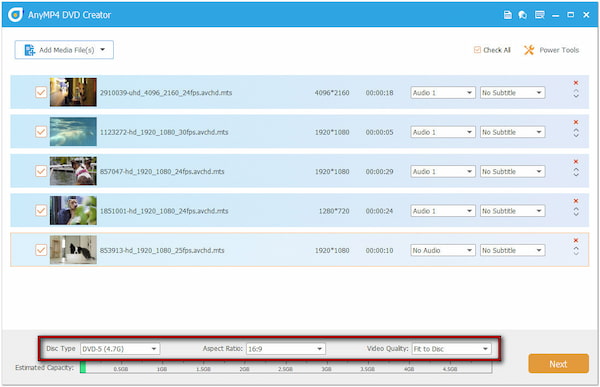Click filename 1851001-hd_1920_1080_24fps.avchd.mts
The width and height of the screenshot is (600, 387).
pyautogui.click(x=164, y=211)
